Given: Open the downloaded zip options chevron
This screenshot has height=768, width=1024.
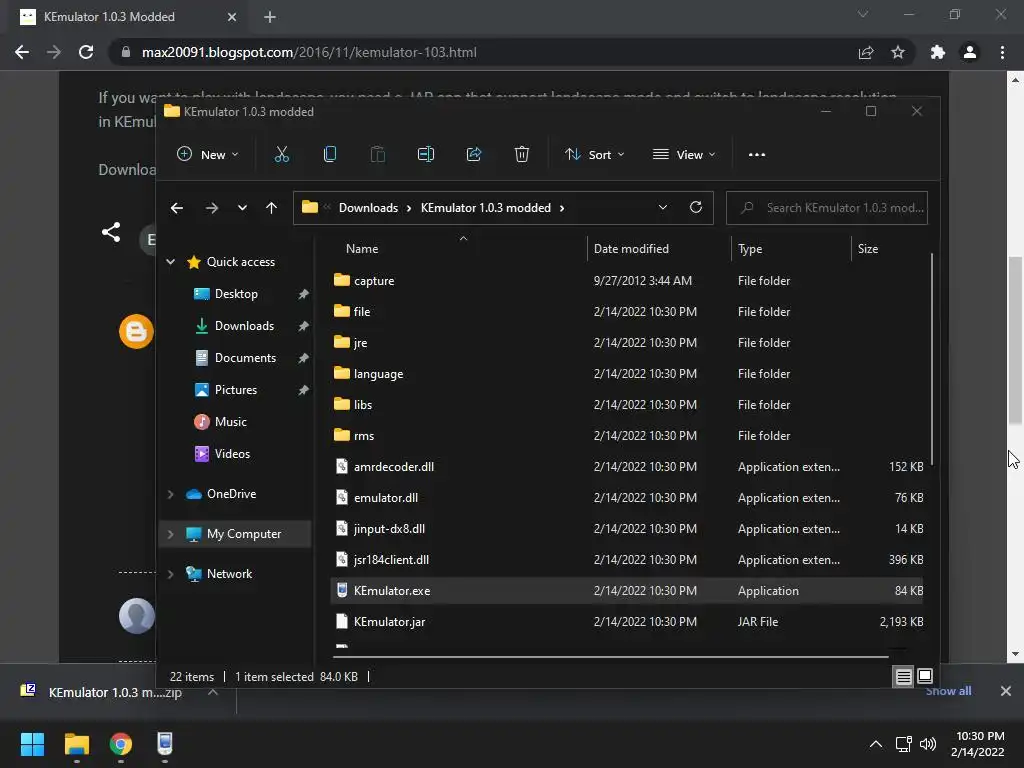Looking at the screenshot, I should 213,692.
